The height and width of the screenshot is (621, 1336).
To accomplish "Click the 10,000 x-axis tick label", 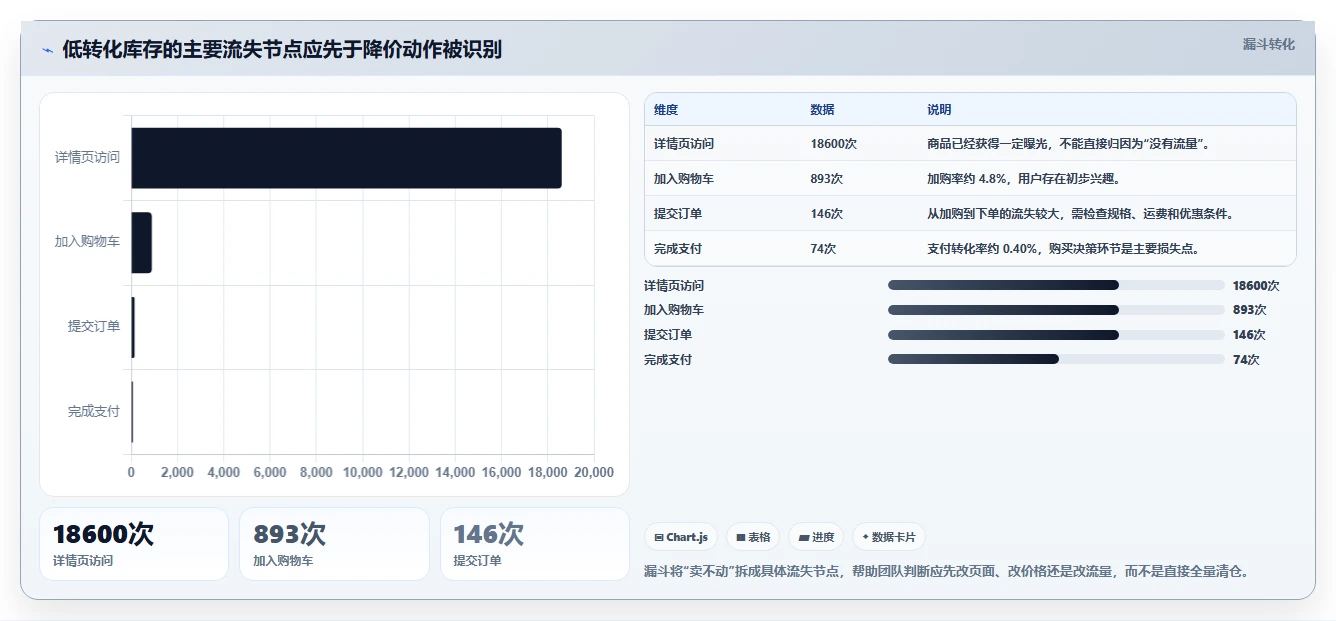I will [363, 472].
